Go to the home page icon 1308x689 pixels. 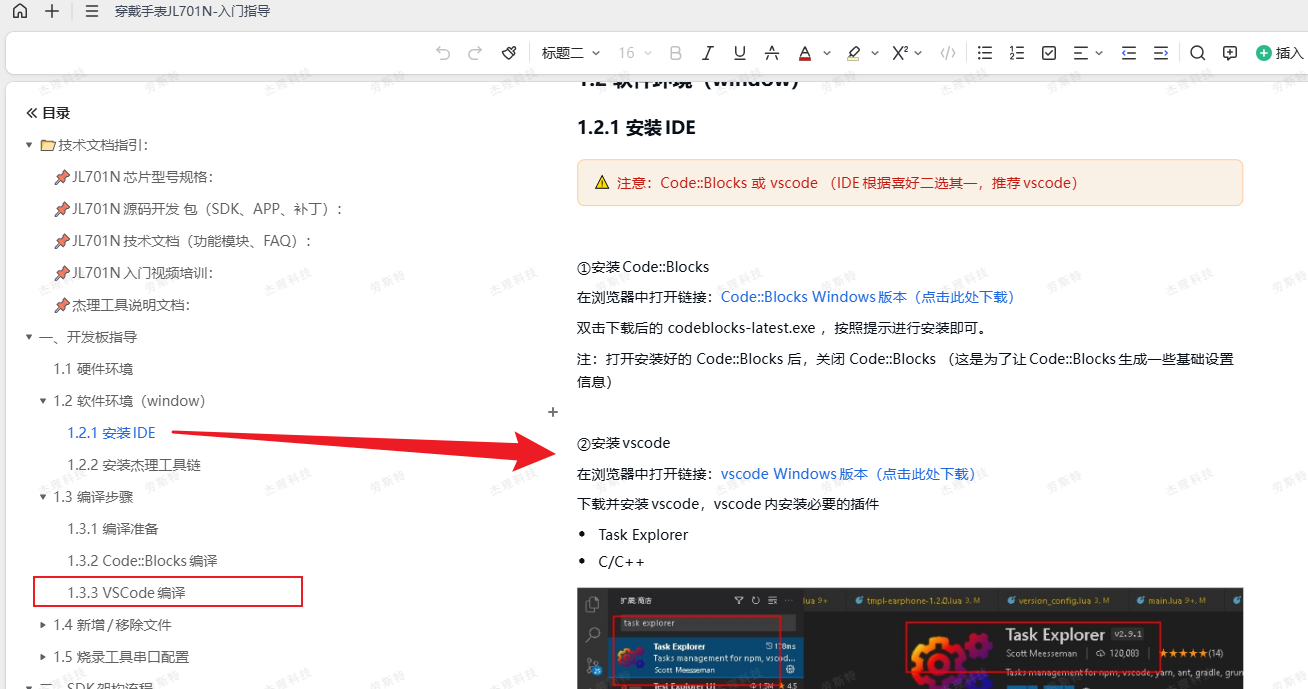tap(20, 12)
